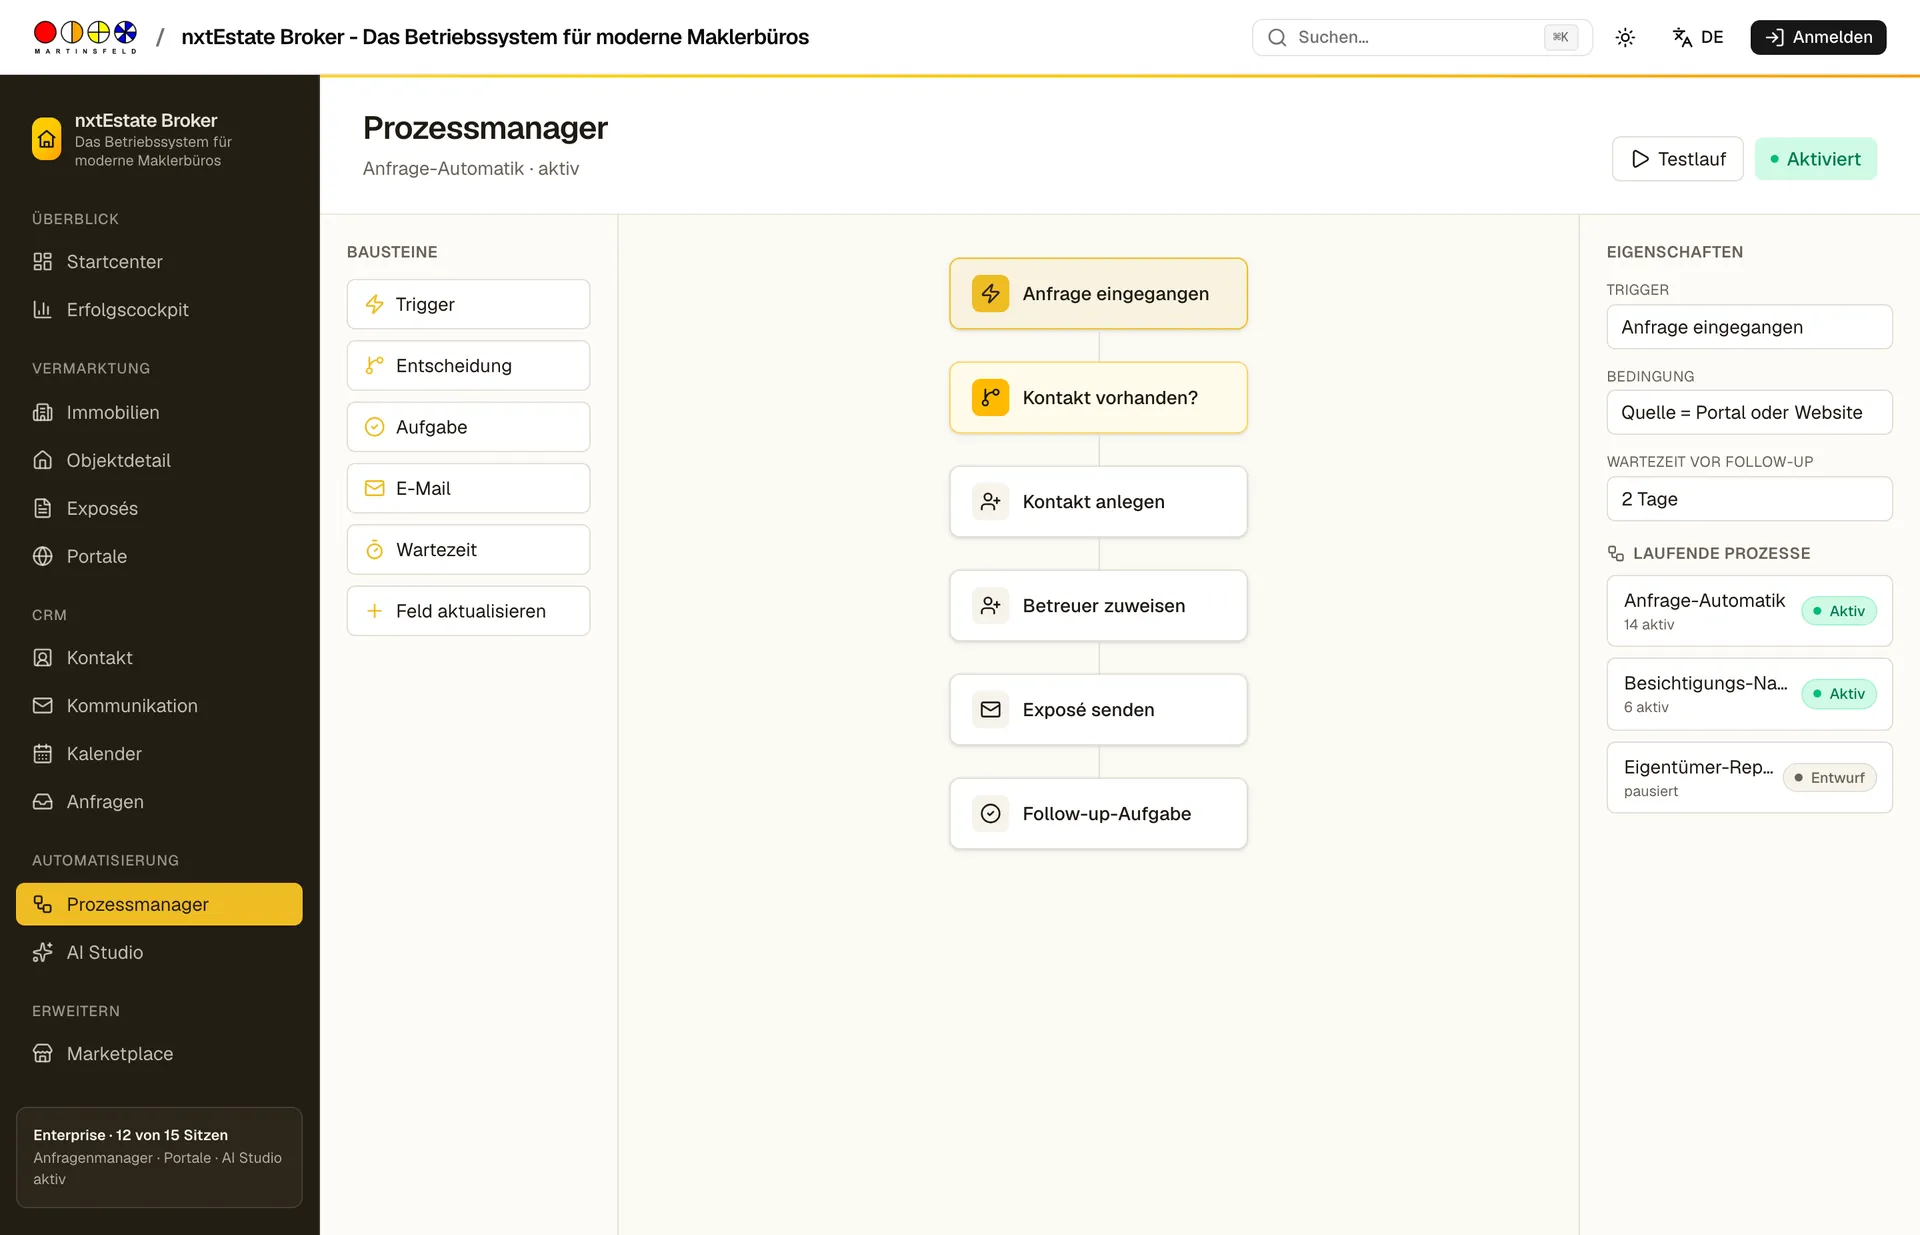
Task: Click the Prozessmanager workflow icon in sidebar
Action: pos(42,904)
